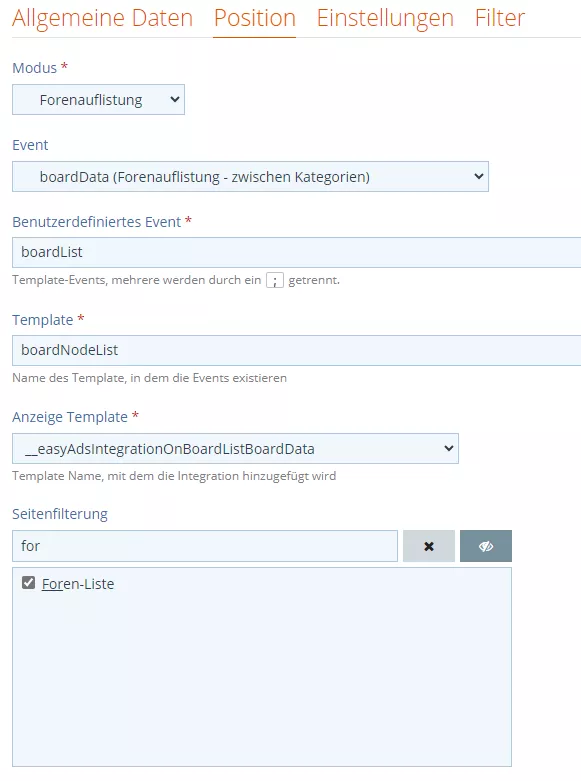Focus the Benutzerdefiniertes Event field containing boardList
The width and height of the screenshot is (581, 781).
tap(296, 252)
